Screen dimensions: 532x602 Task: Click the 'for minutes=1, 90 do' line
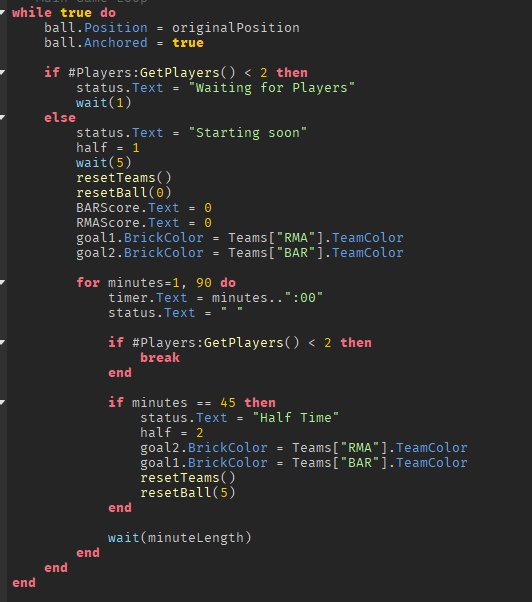[x=156, y=283]
